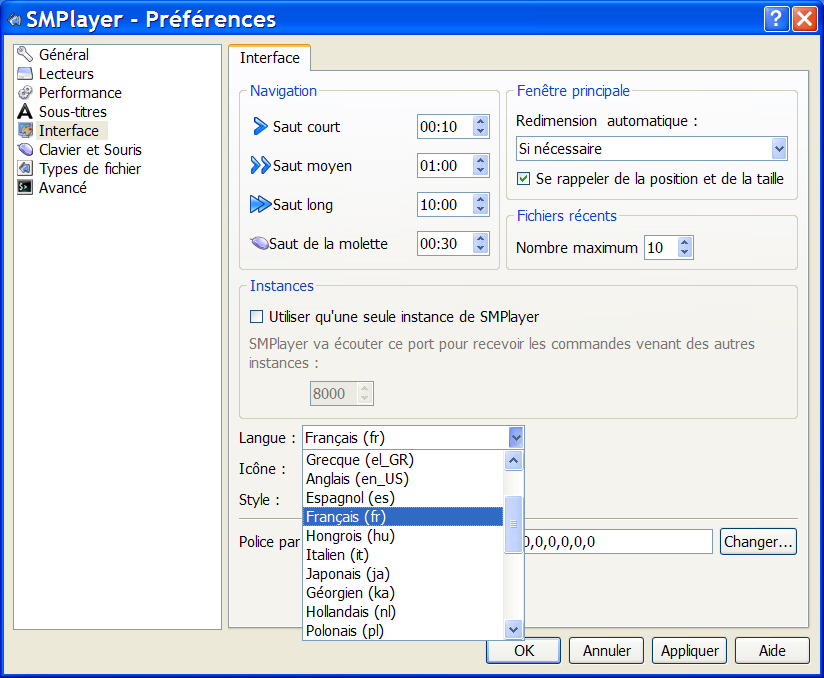Click the Lecteurs drive icon
The height and width of the screenshot is (678, 824).
tap(25, 73)
